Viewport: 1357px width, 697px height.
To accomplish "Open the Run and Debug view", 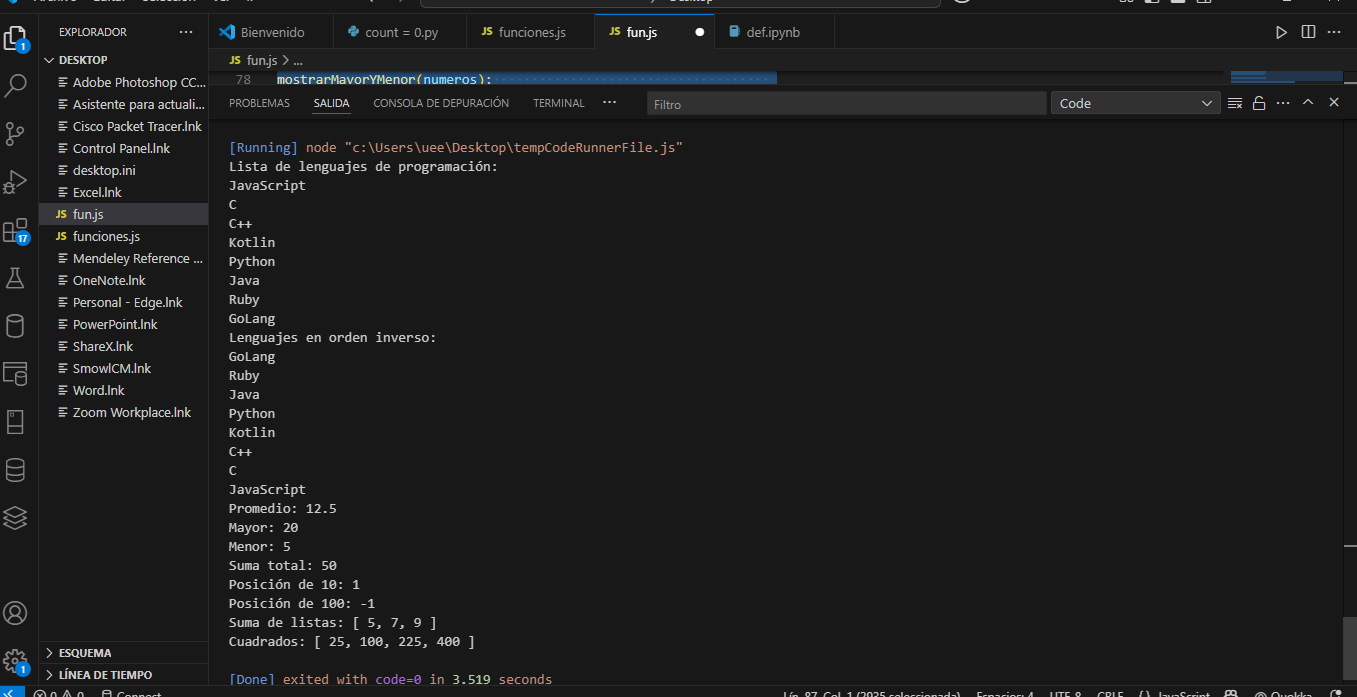I will pos(15,182).
